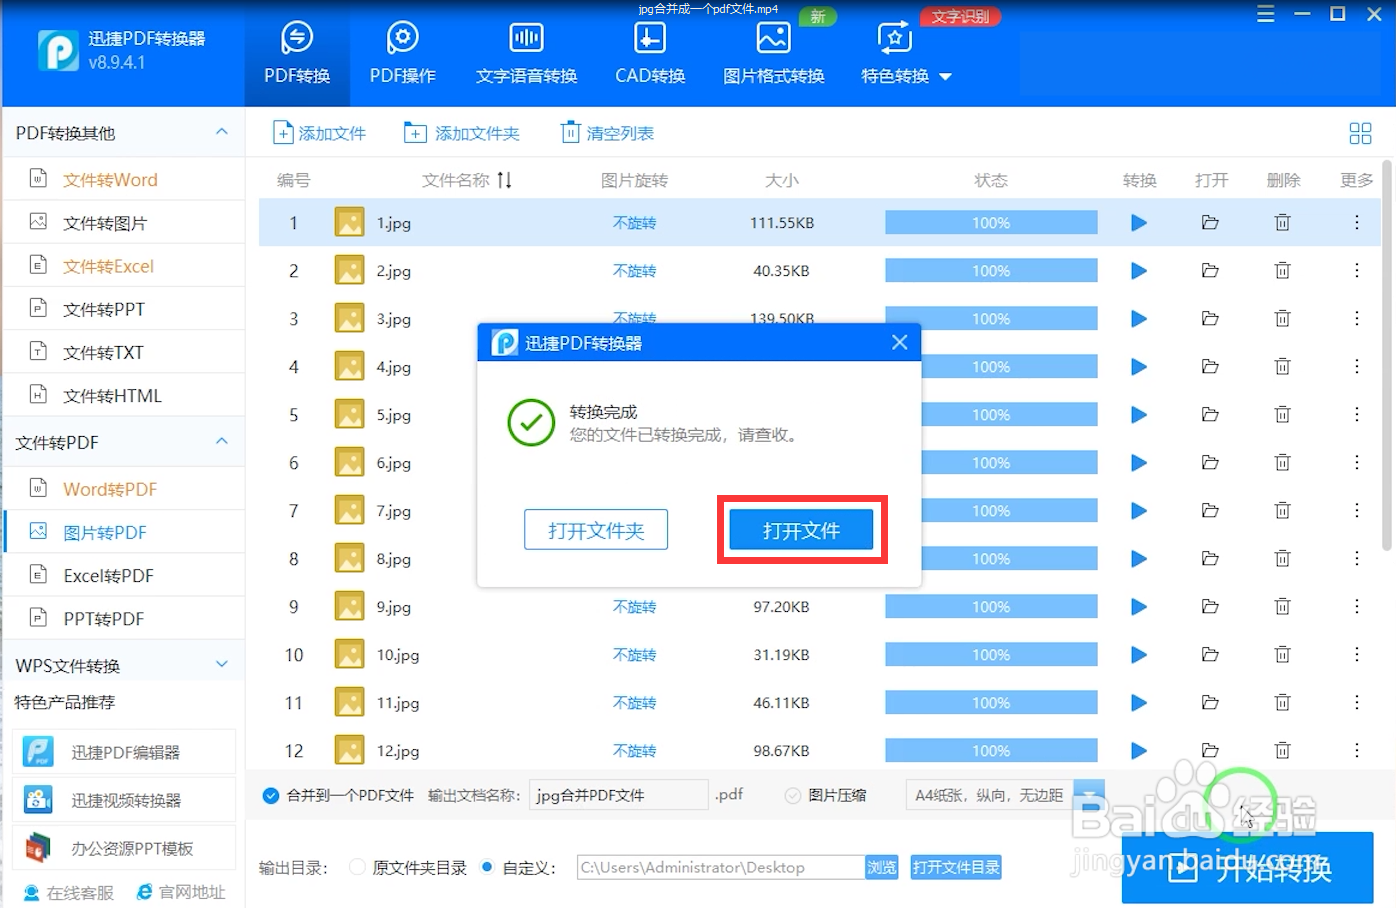Click 不旋转 rotation link for 9.jpg
The height and width of the screenshot is (908, 1396).
(x=634, y=607)
